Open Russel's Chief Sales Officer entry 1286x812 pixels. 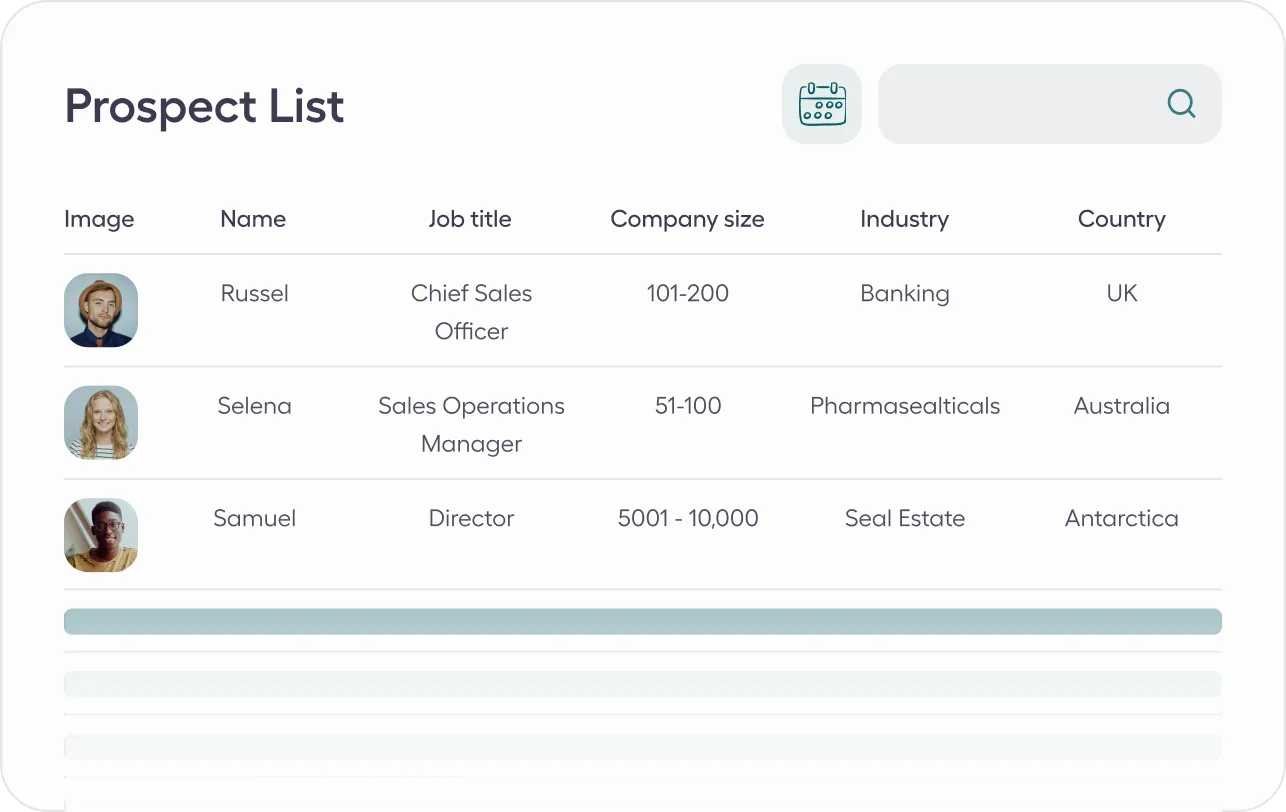tap(470, 311)
